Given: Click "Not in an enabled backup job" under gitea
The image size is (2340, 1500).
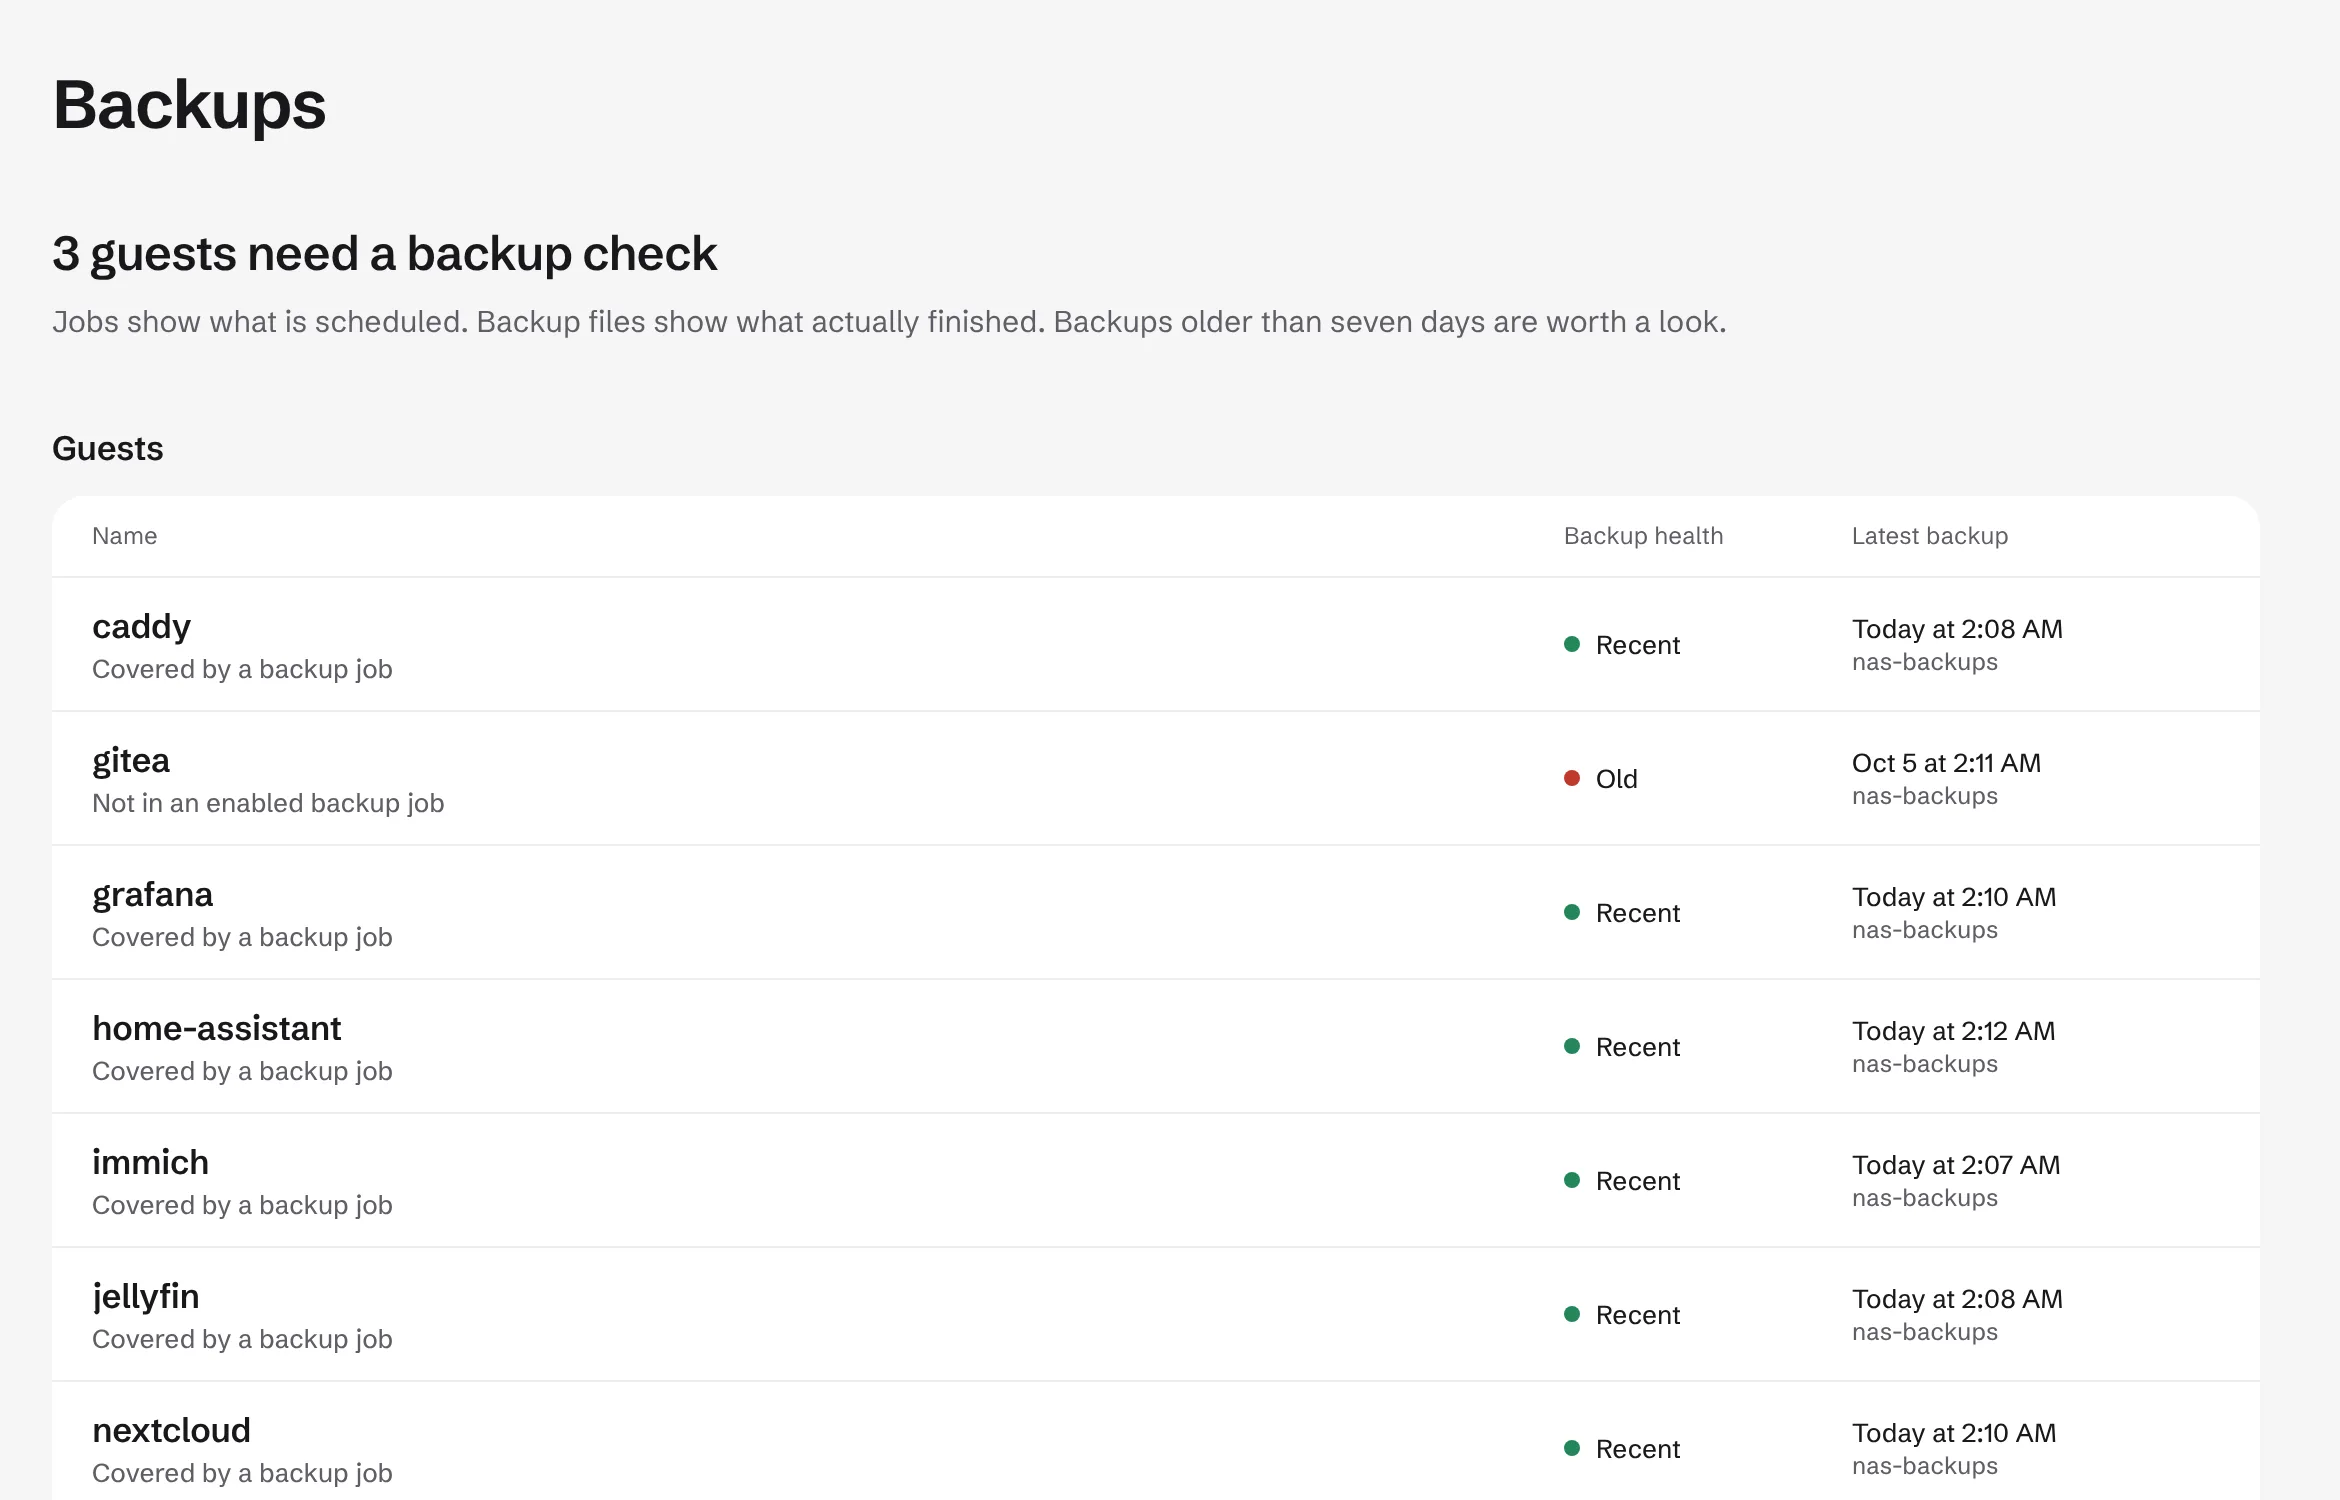Looking at the screenshot, I should tap(268, 803).
